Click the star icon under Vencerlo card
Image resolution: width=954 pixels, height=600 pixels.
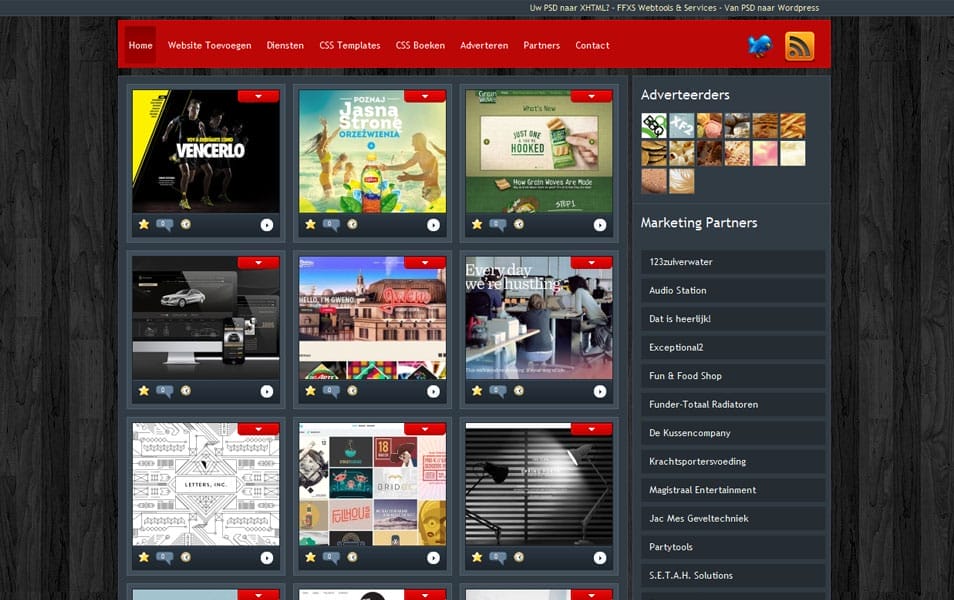(x=144, y=225)
